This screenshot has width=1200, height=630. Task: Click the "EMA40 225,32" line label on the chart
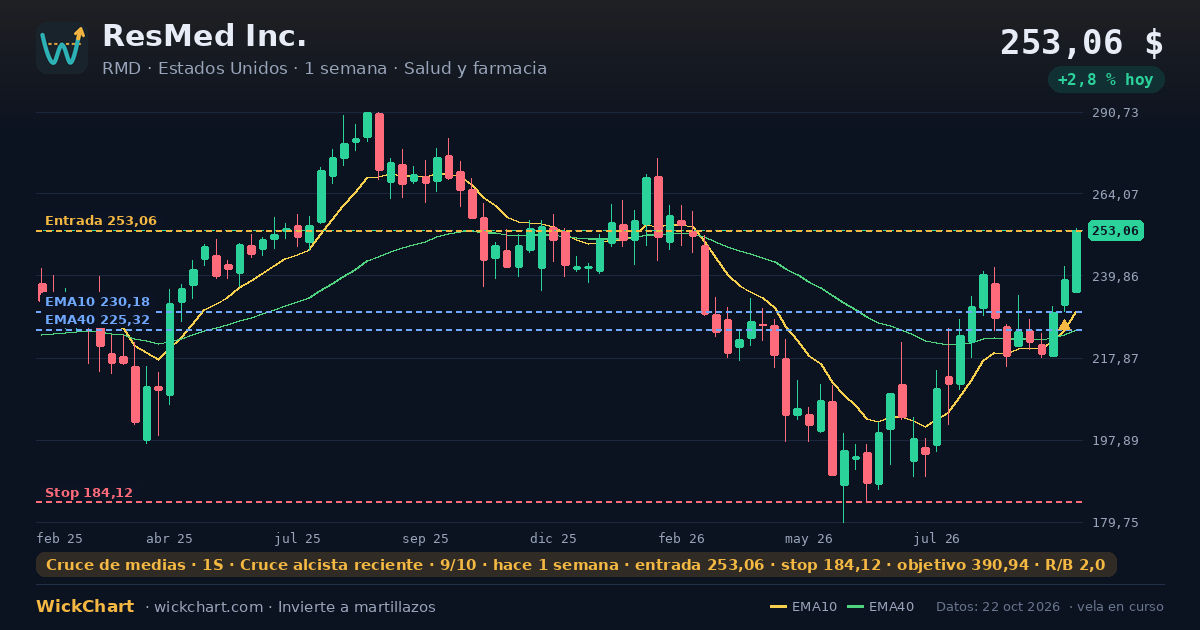pyautogui.click(x=98, y=320)
